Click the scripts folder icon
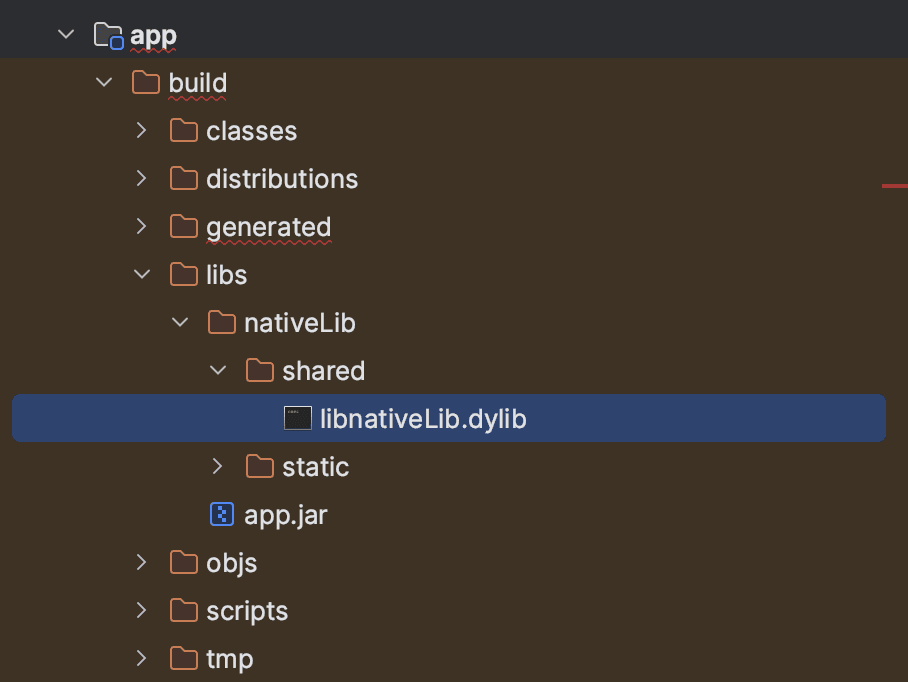The height and width of the screenshot is (682, 908). (x=184, y=610)
